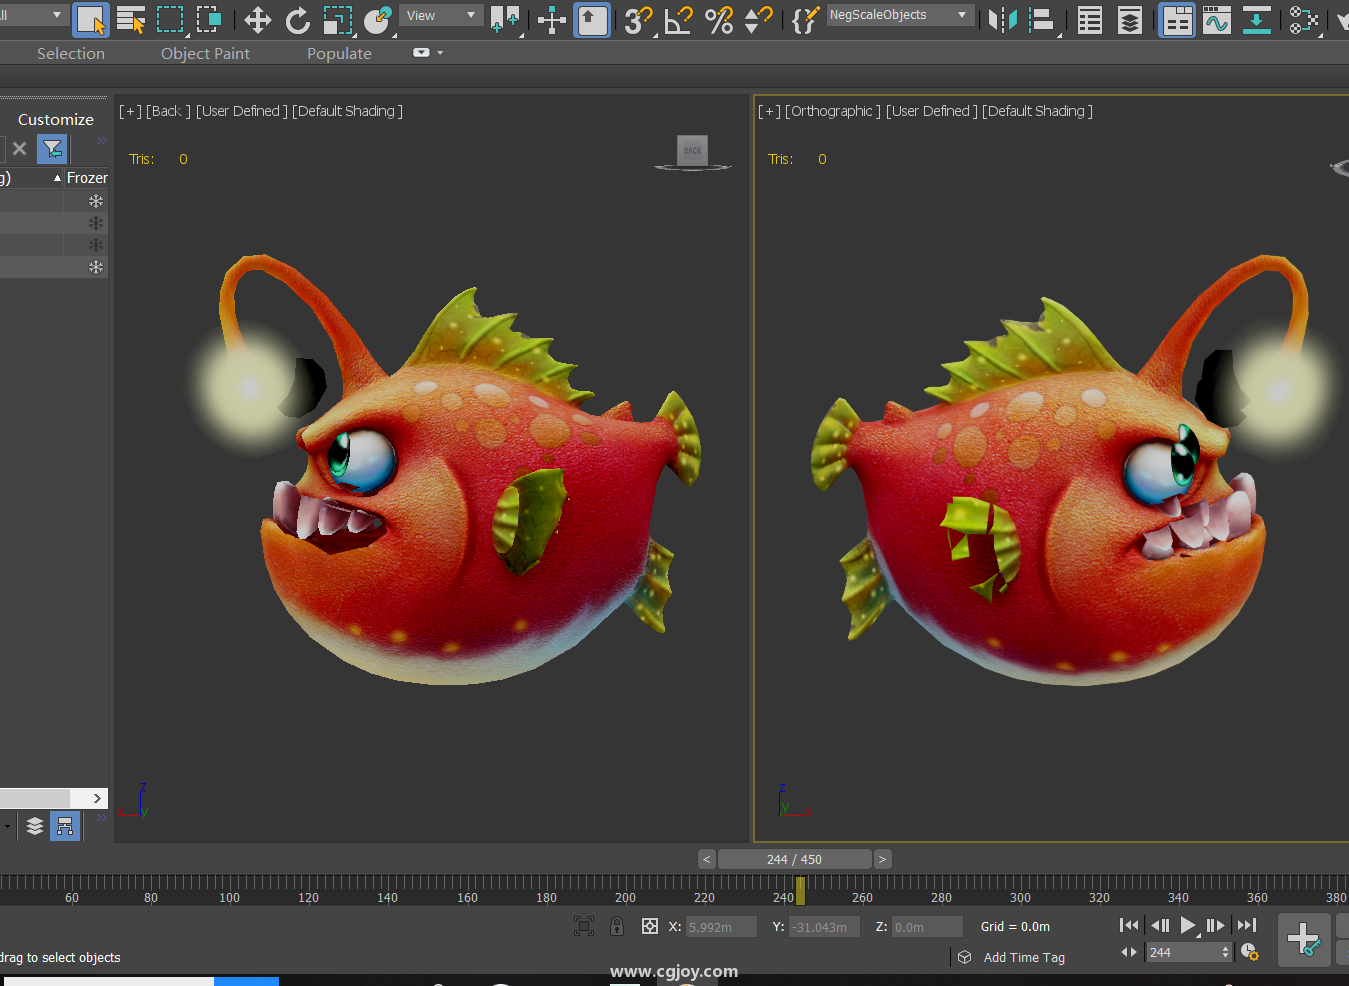Open the Curve Editor

pos(1217,20)
